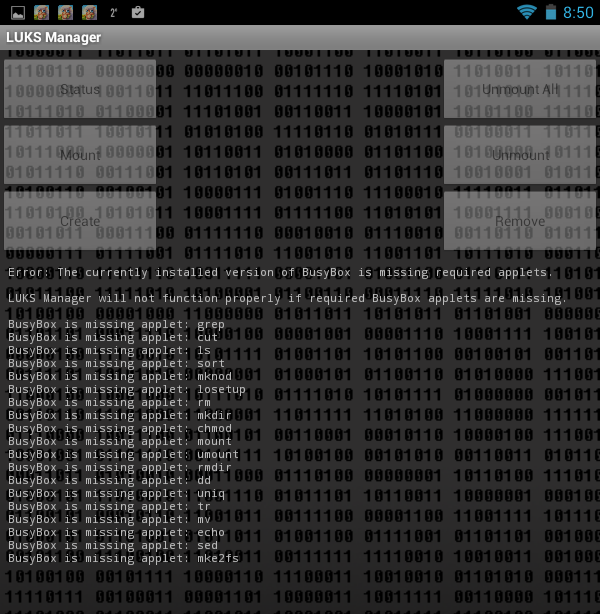Tap the Status button
This screenshot has height=614, width=600.
click(80, 89)
